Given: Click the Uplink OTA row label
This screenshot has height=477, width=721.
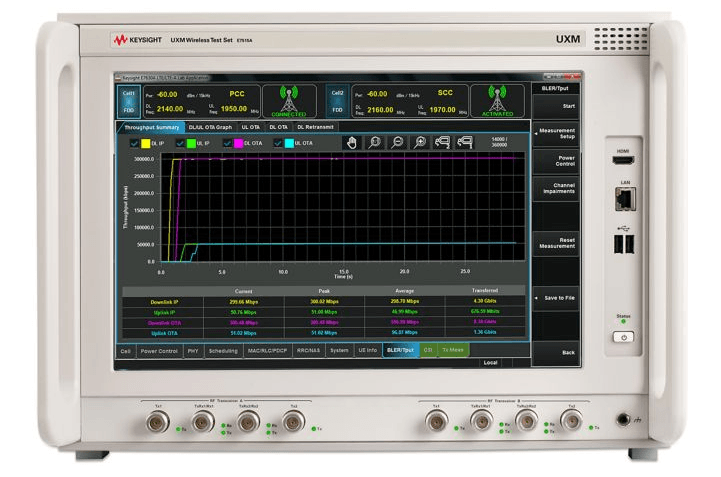Looking at the screenshot, I should pos(164,333).
